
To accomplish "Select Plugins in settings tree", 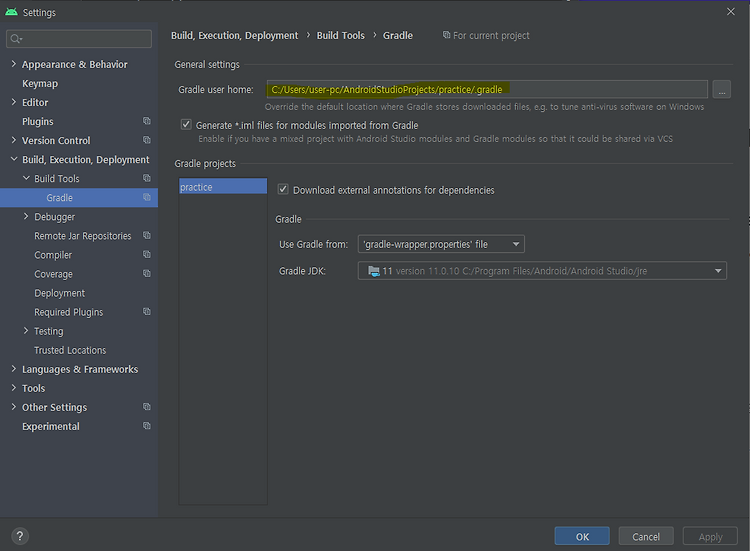I will point(38,121).
